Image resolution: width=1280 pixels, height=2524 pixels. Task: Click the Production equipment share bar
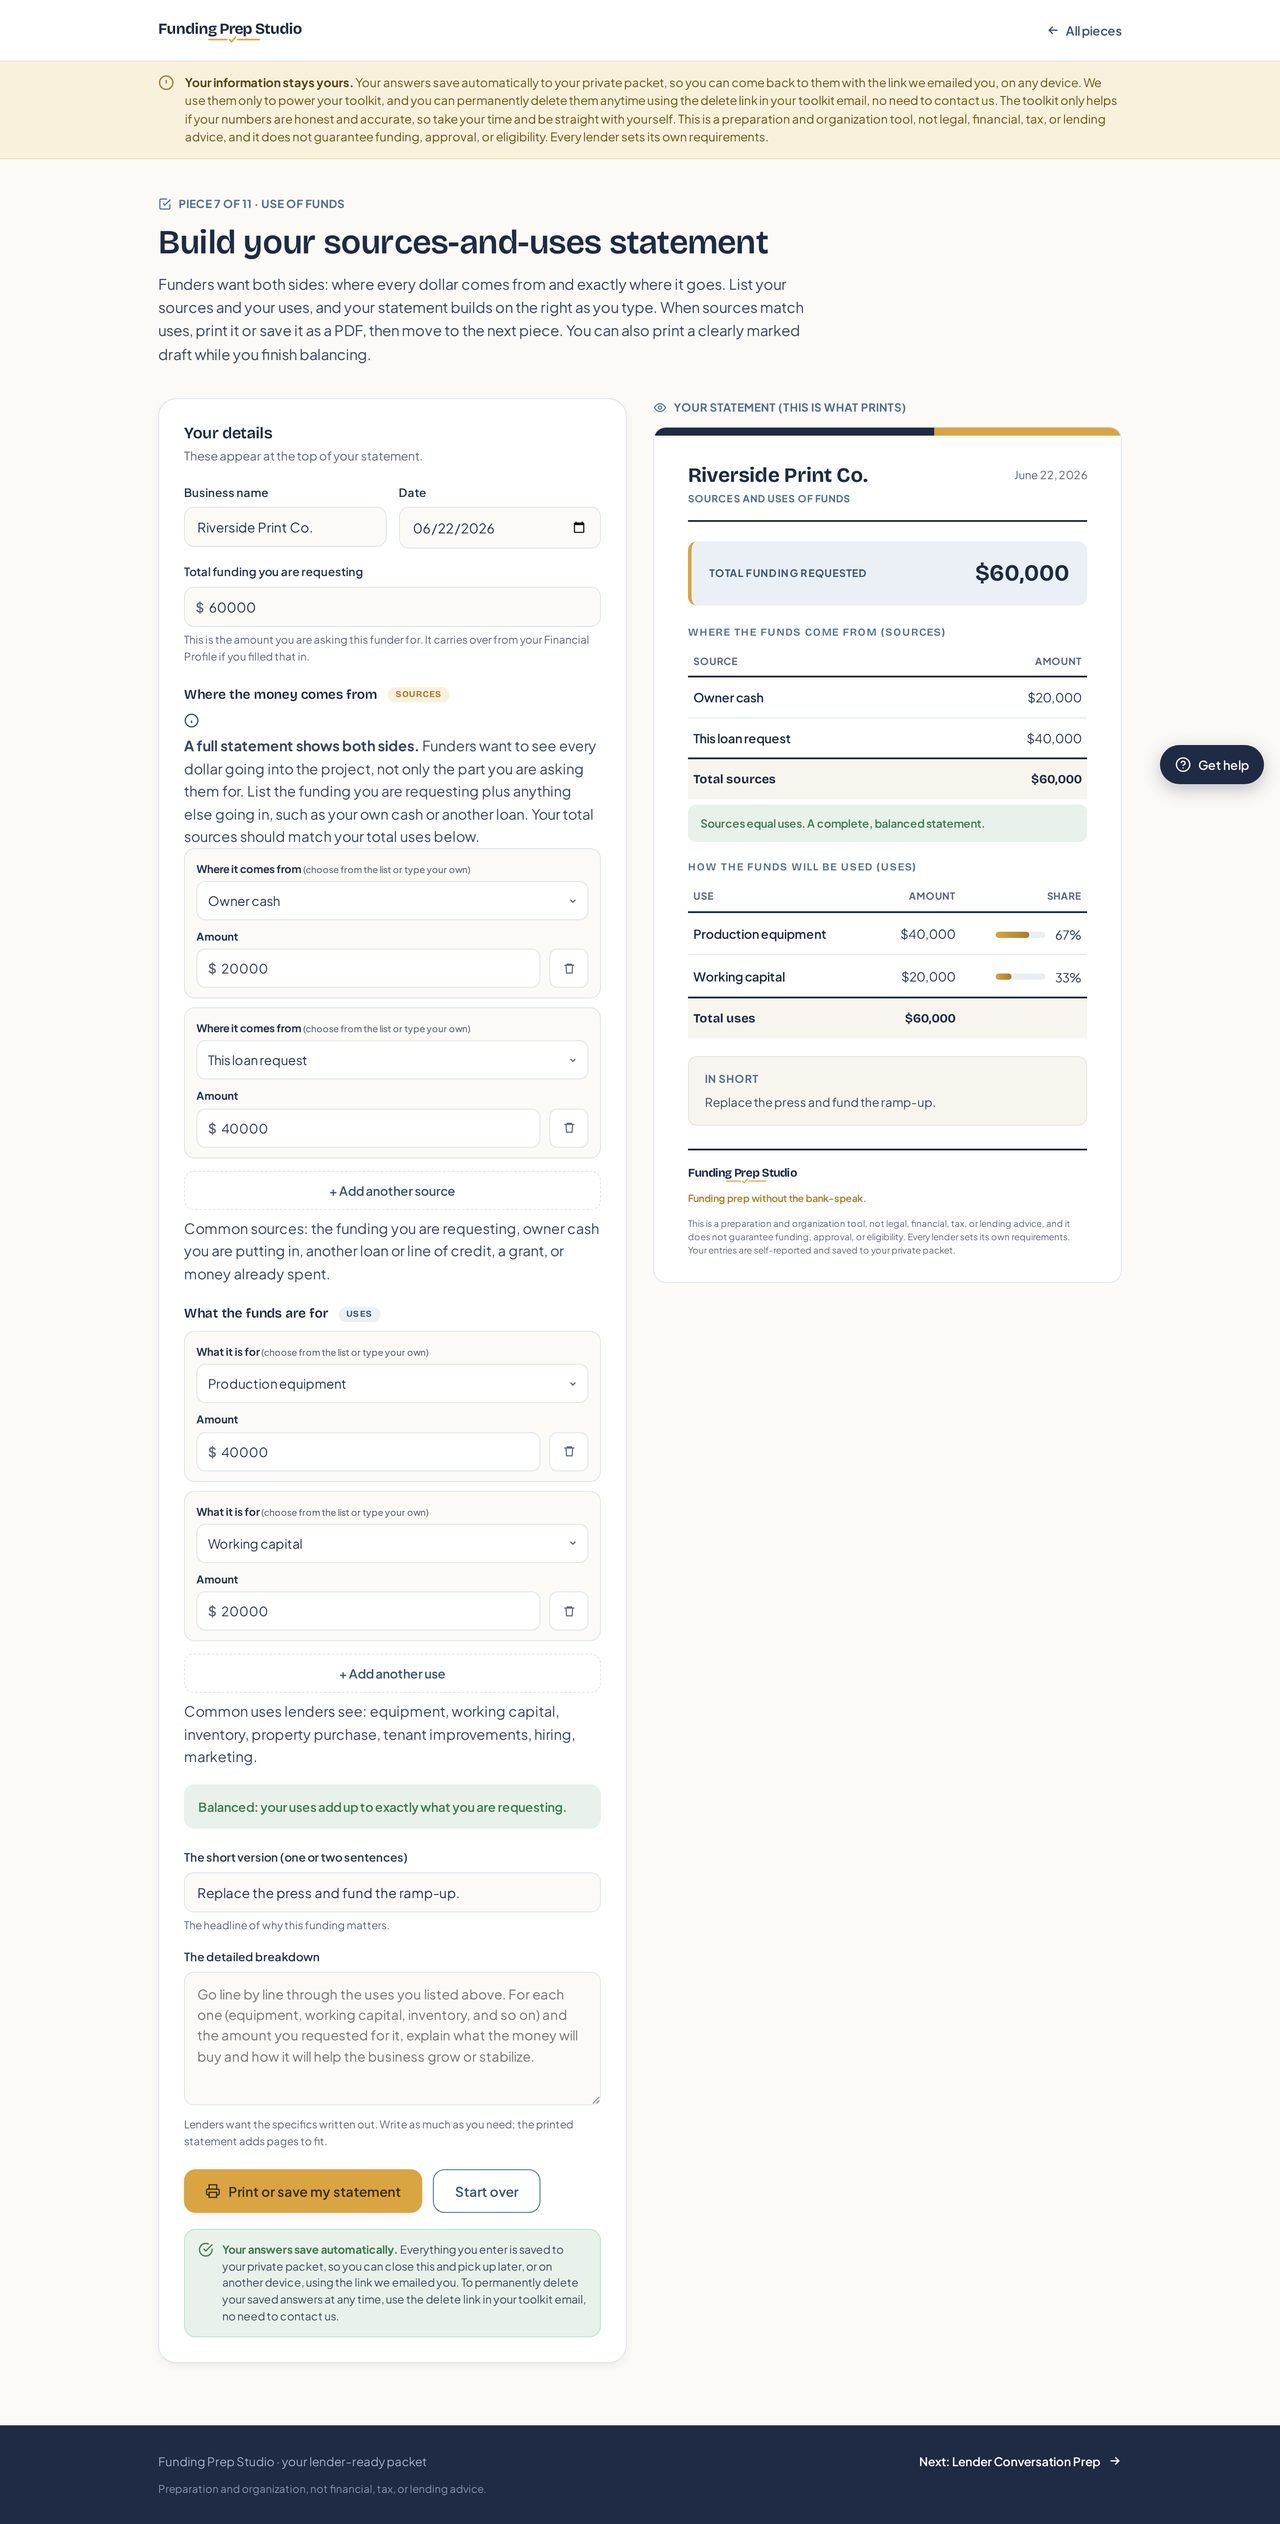click(1020, 935)
